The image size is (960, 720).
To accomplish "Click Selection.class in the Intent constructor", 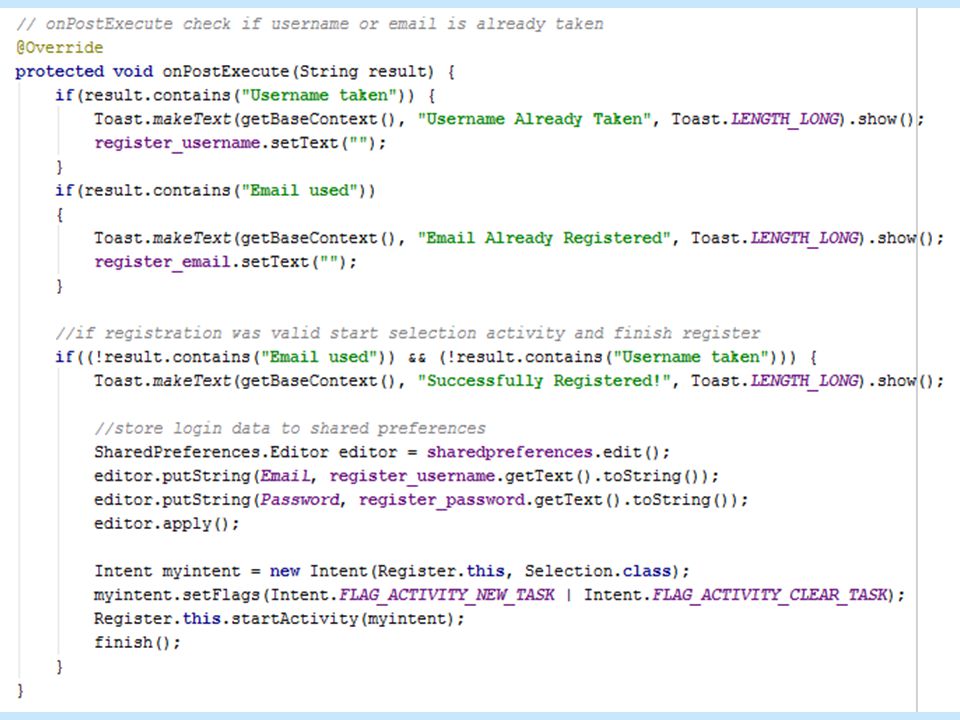I will 598,571.
